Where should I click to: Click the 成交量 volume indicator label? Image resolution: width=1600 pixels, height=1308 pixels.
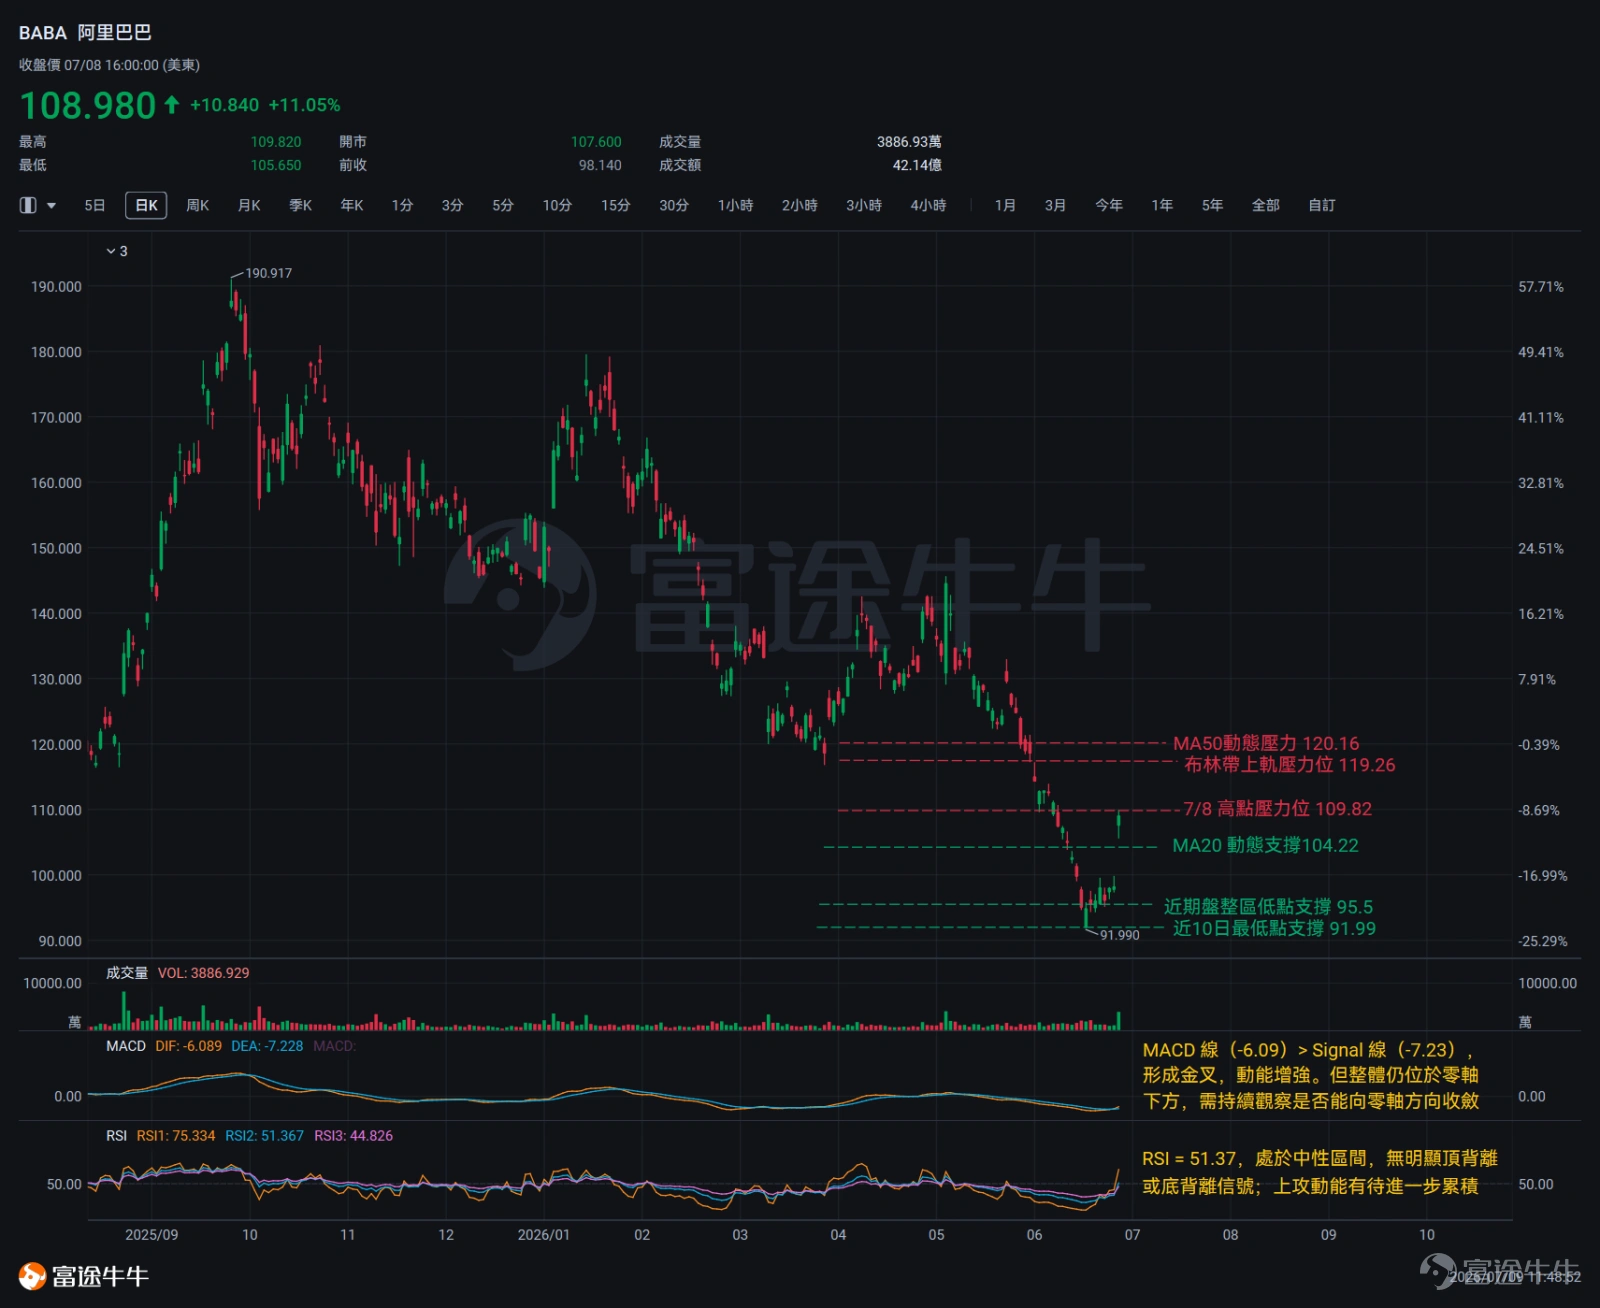click(127, 973)
